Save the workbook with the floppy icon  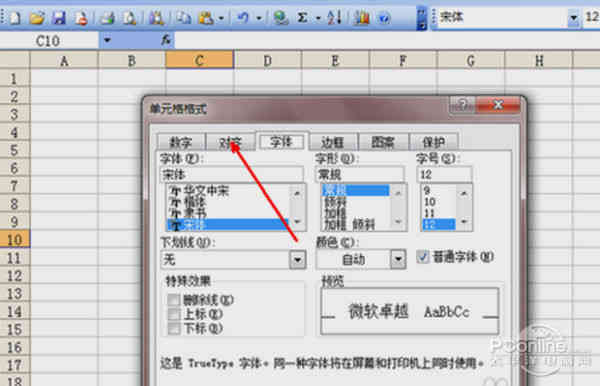click(59, 18)
